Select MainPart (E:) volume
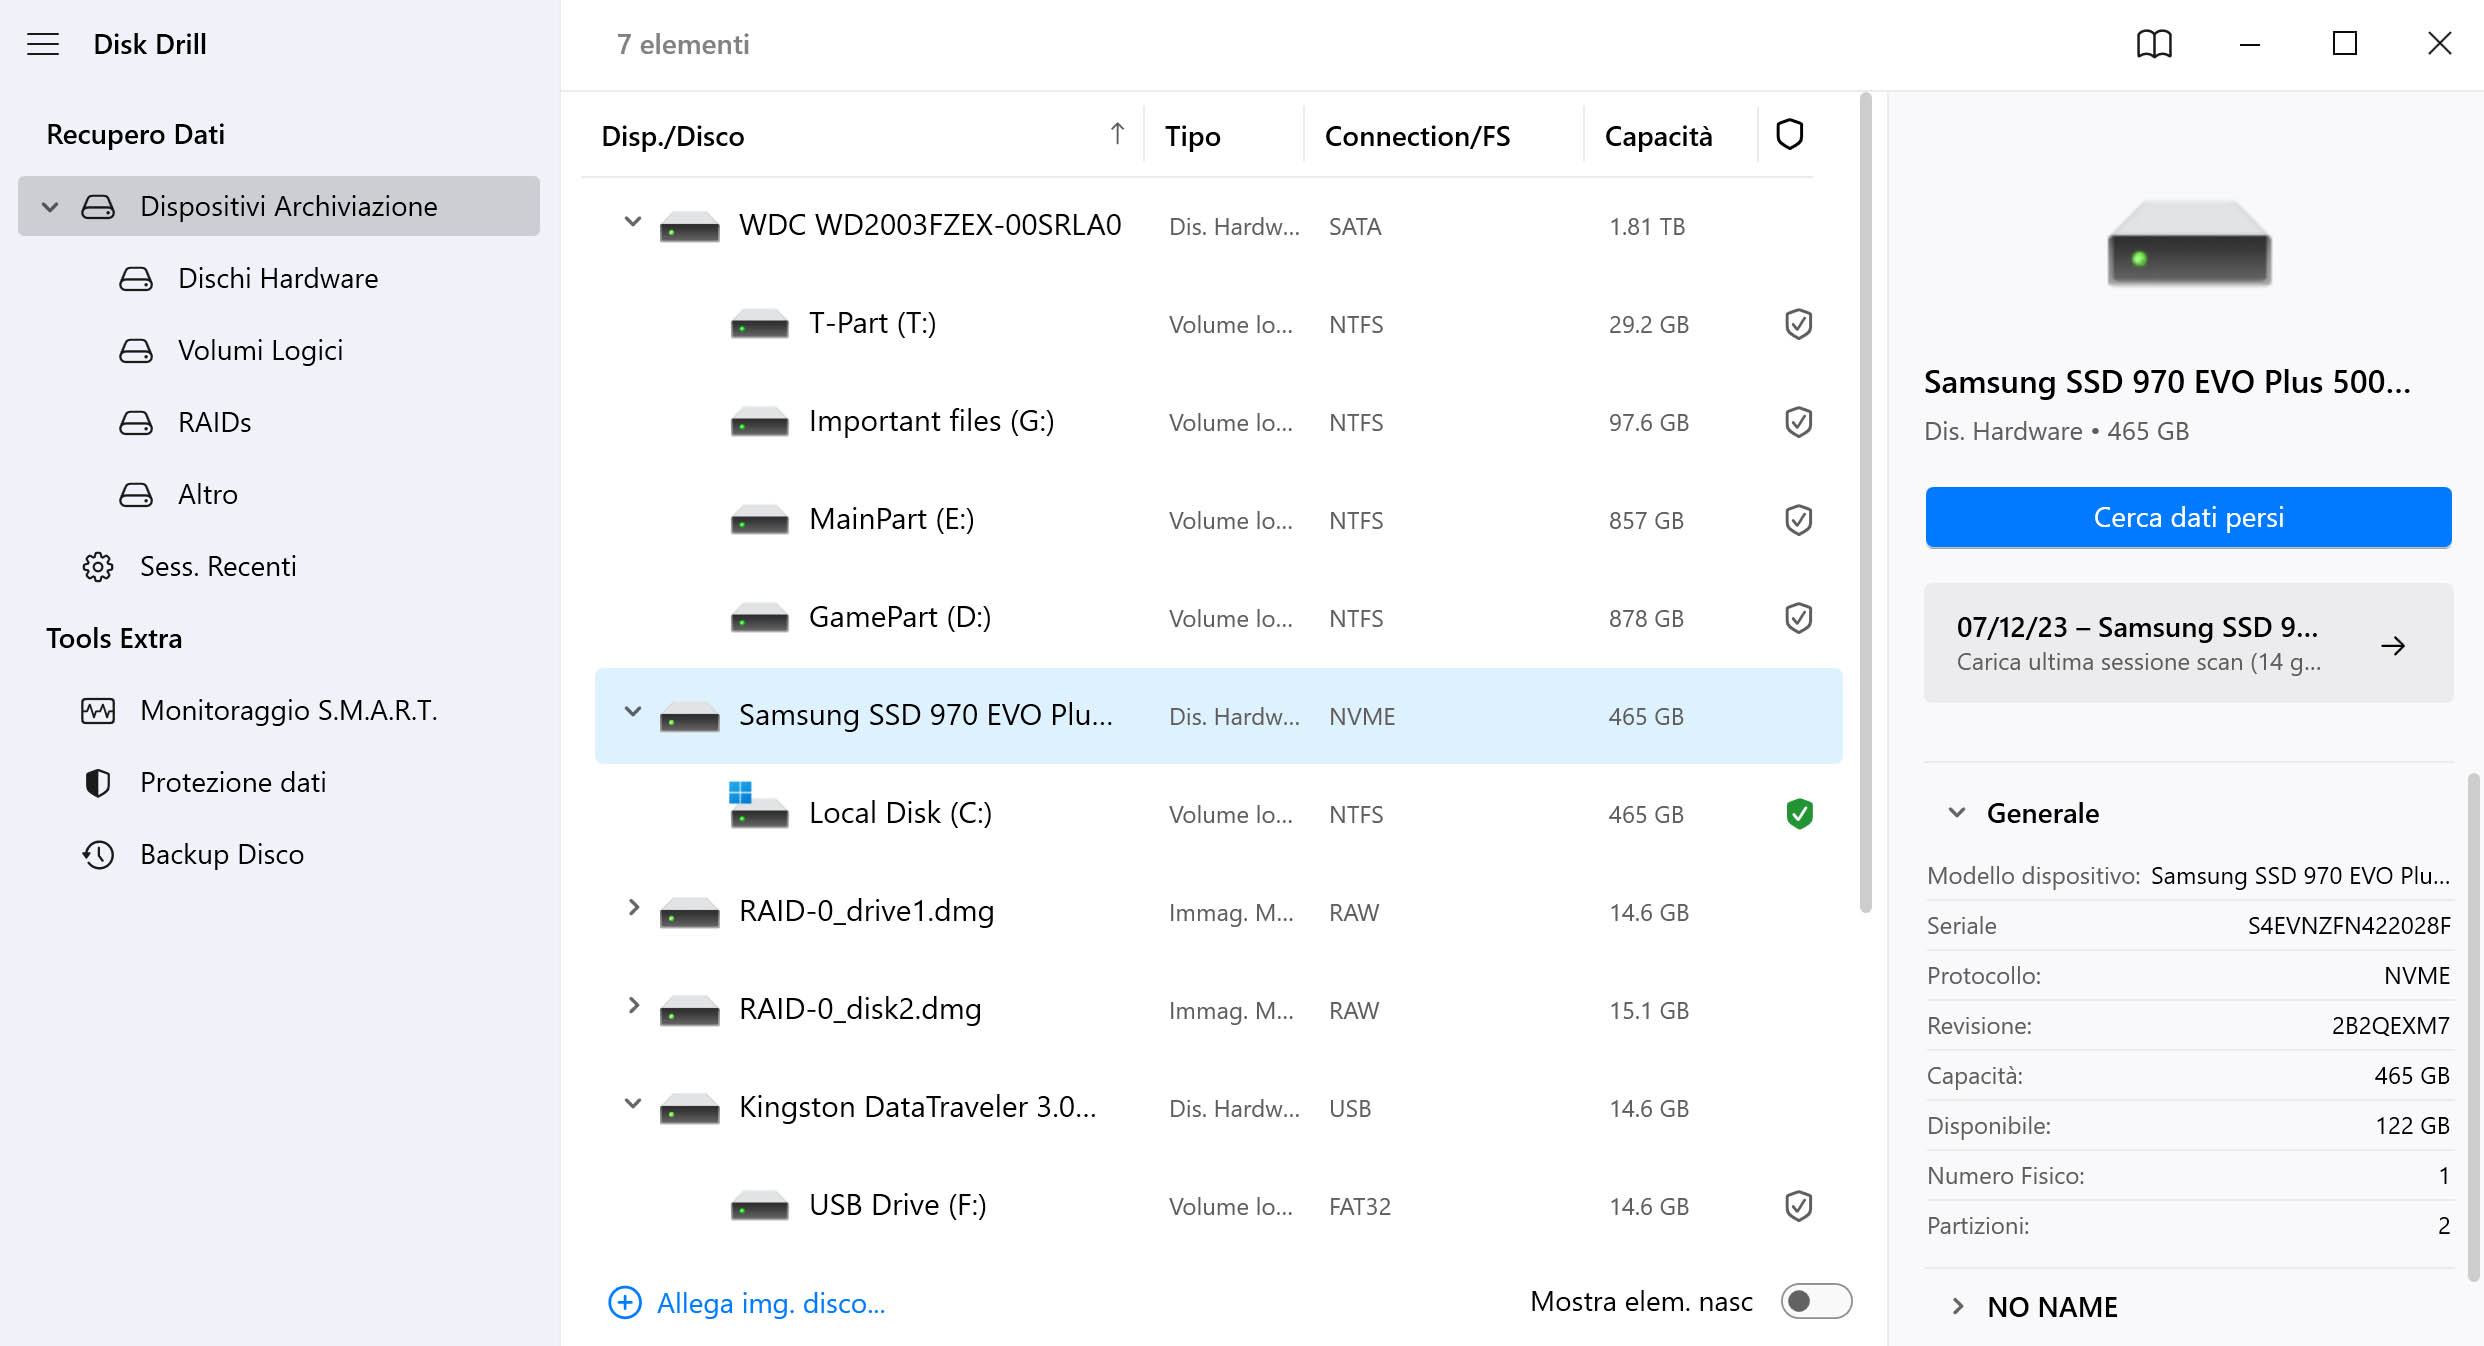This screenshot has height=1346, width=2484. tap(1218, 520)
